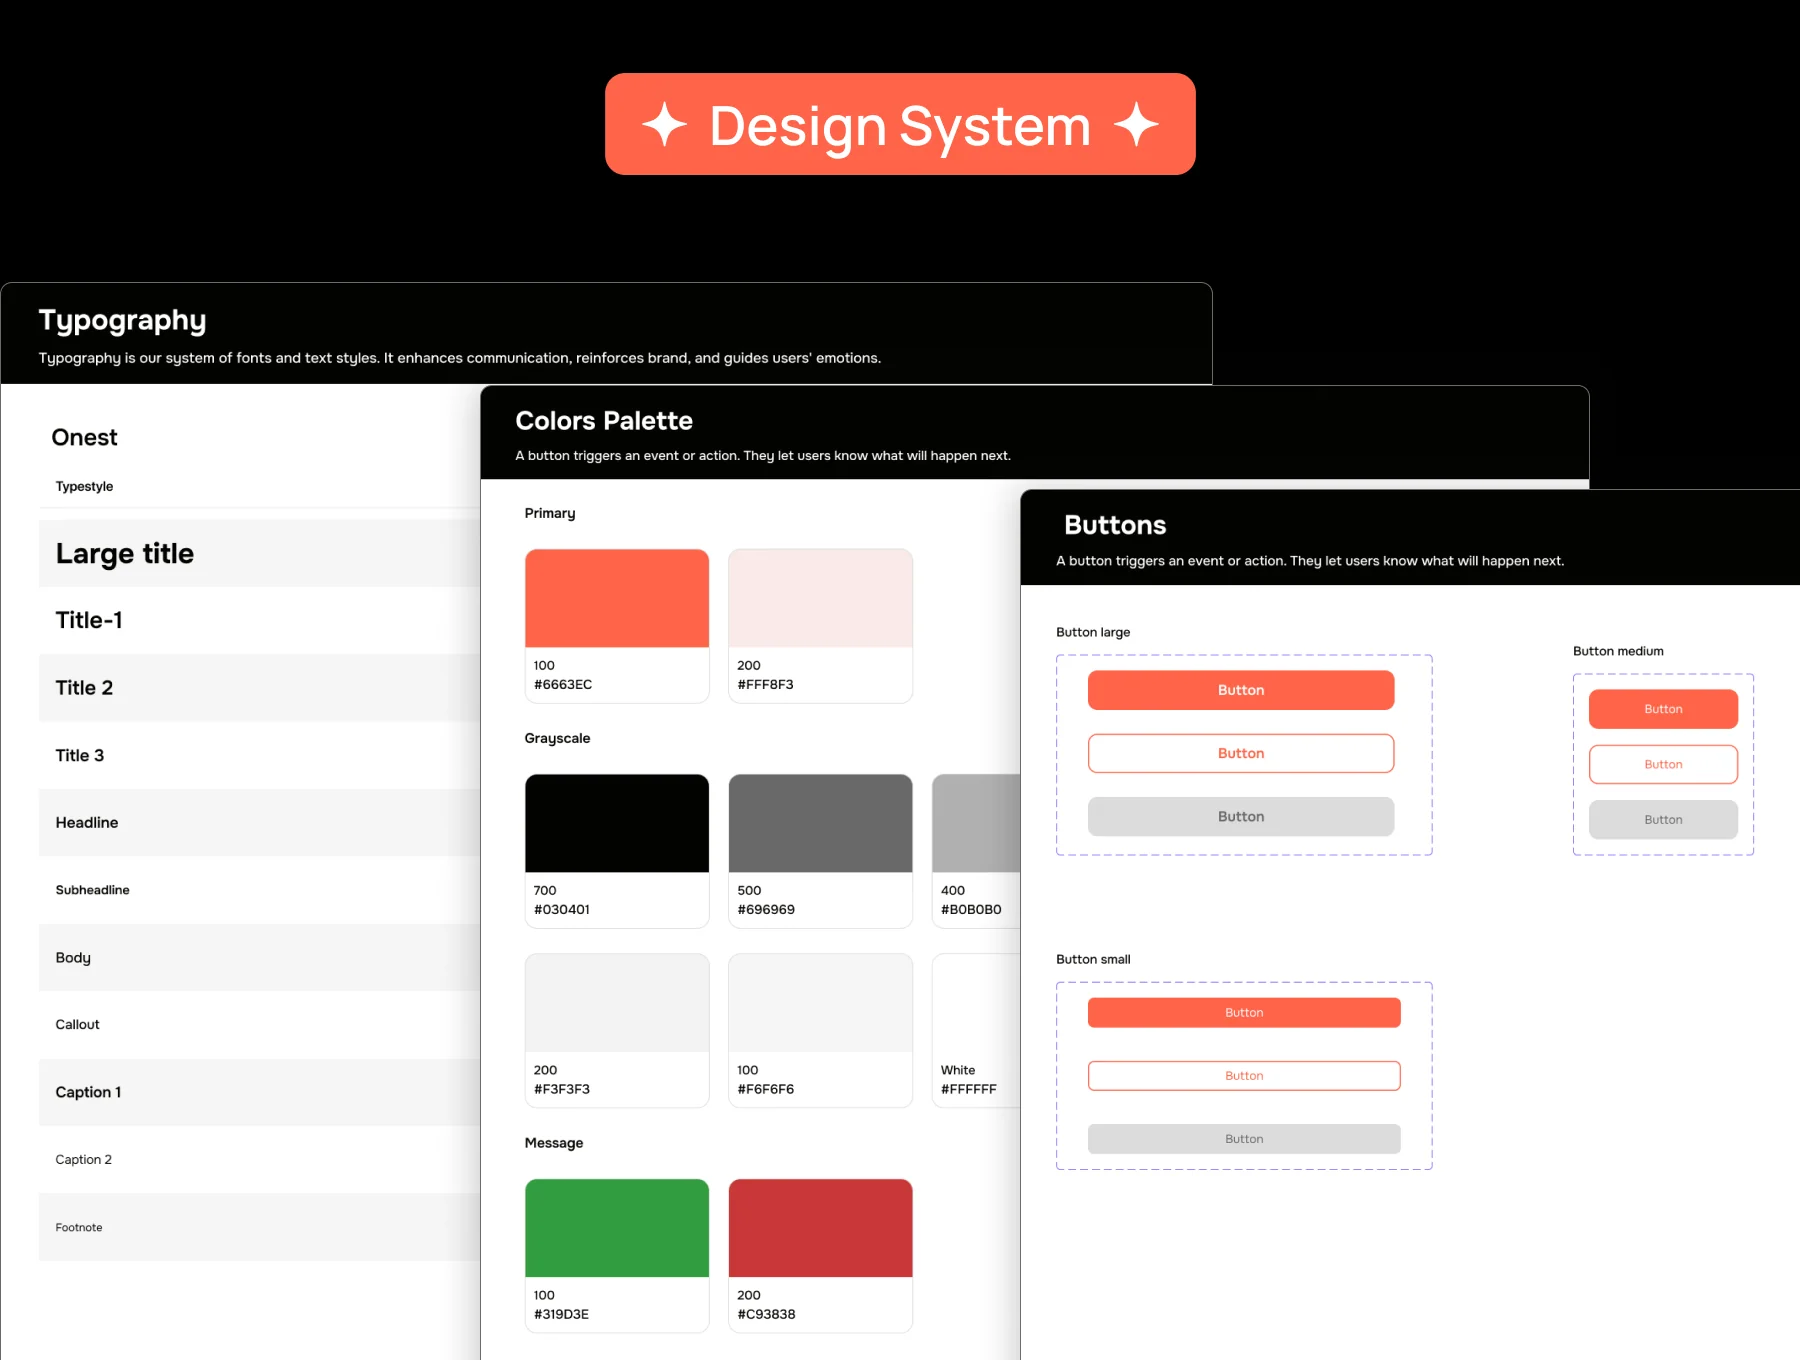The width and height of the screenshot is (1800, 1360).
Task: Click the small outlined Button
Action: point(1244,1075)
